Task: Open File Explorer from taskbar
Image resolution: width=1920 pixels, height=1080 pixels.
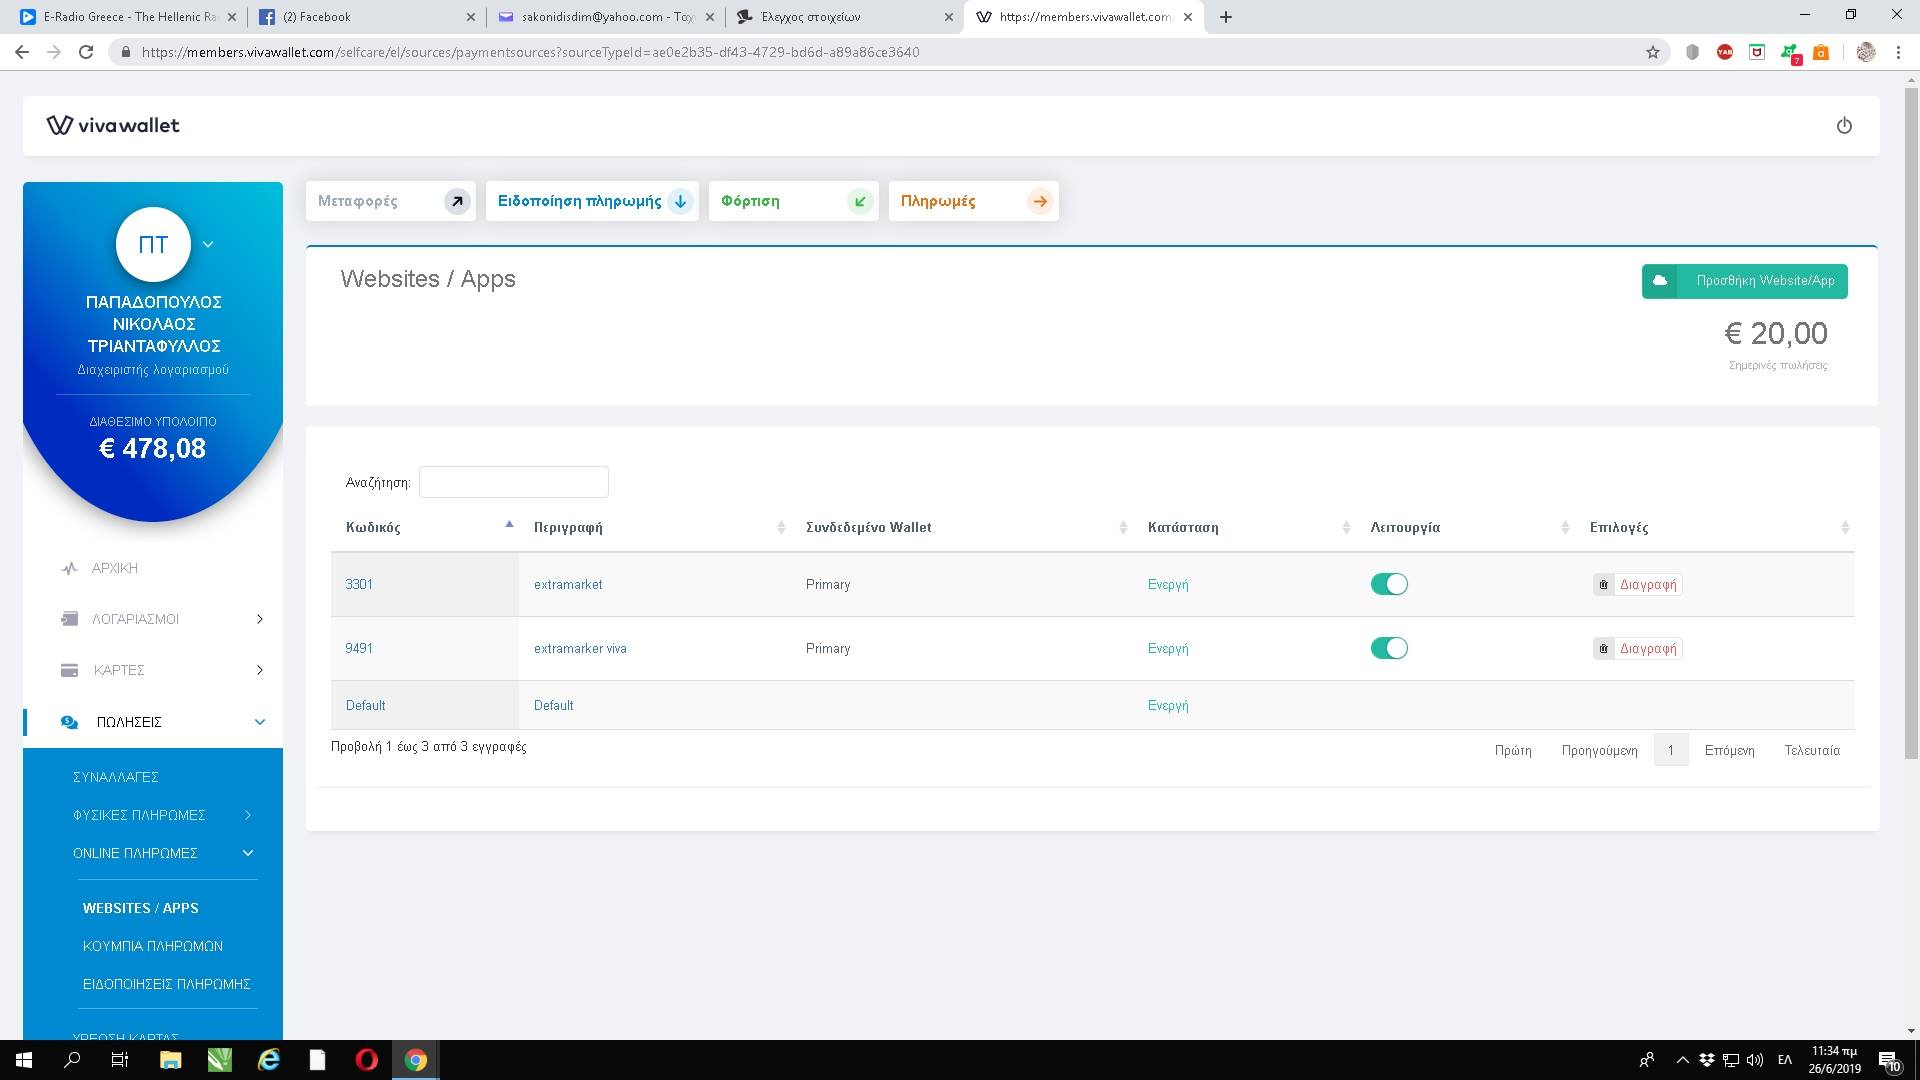Action: coord(170,1060)
